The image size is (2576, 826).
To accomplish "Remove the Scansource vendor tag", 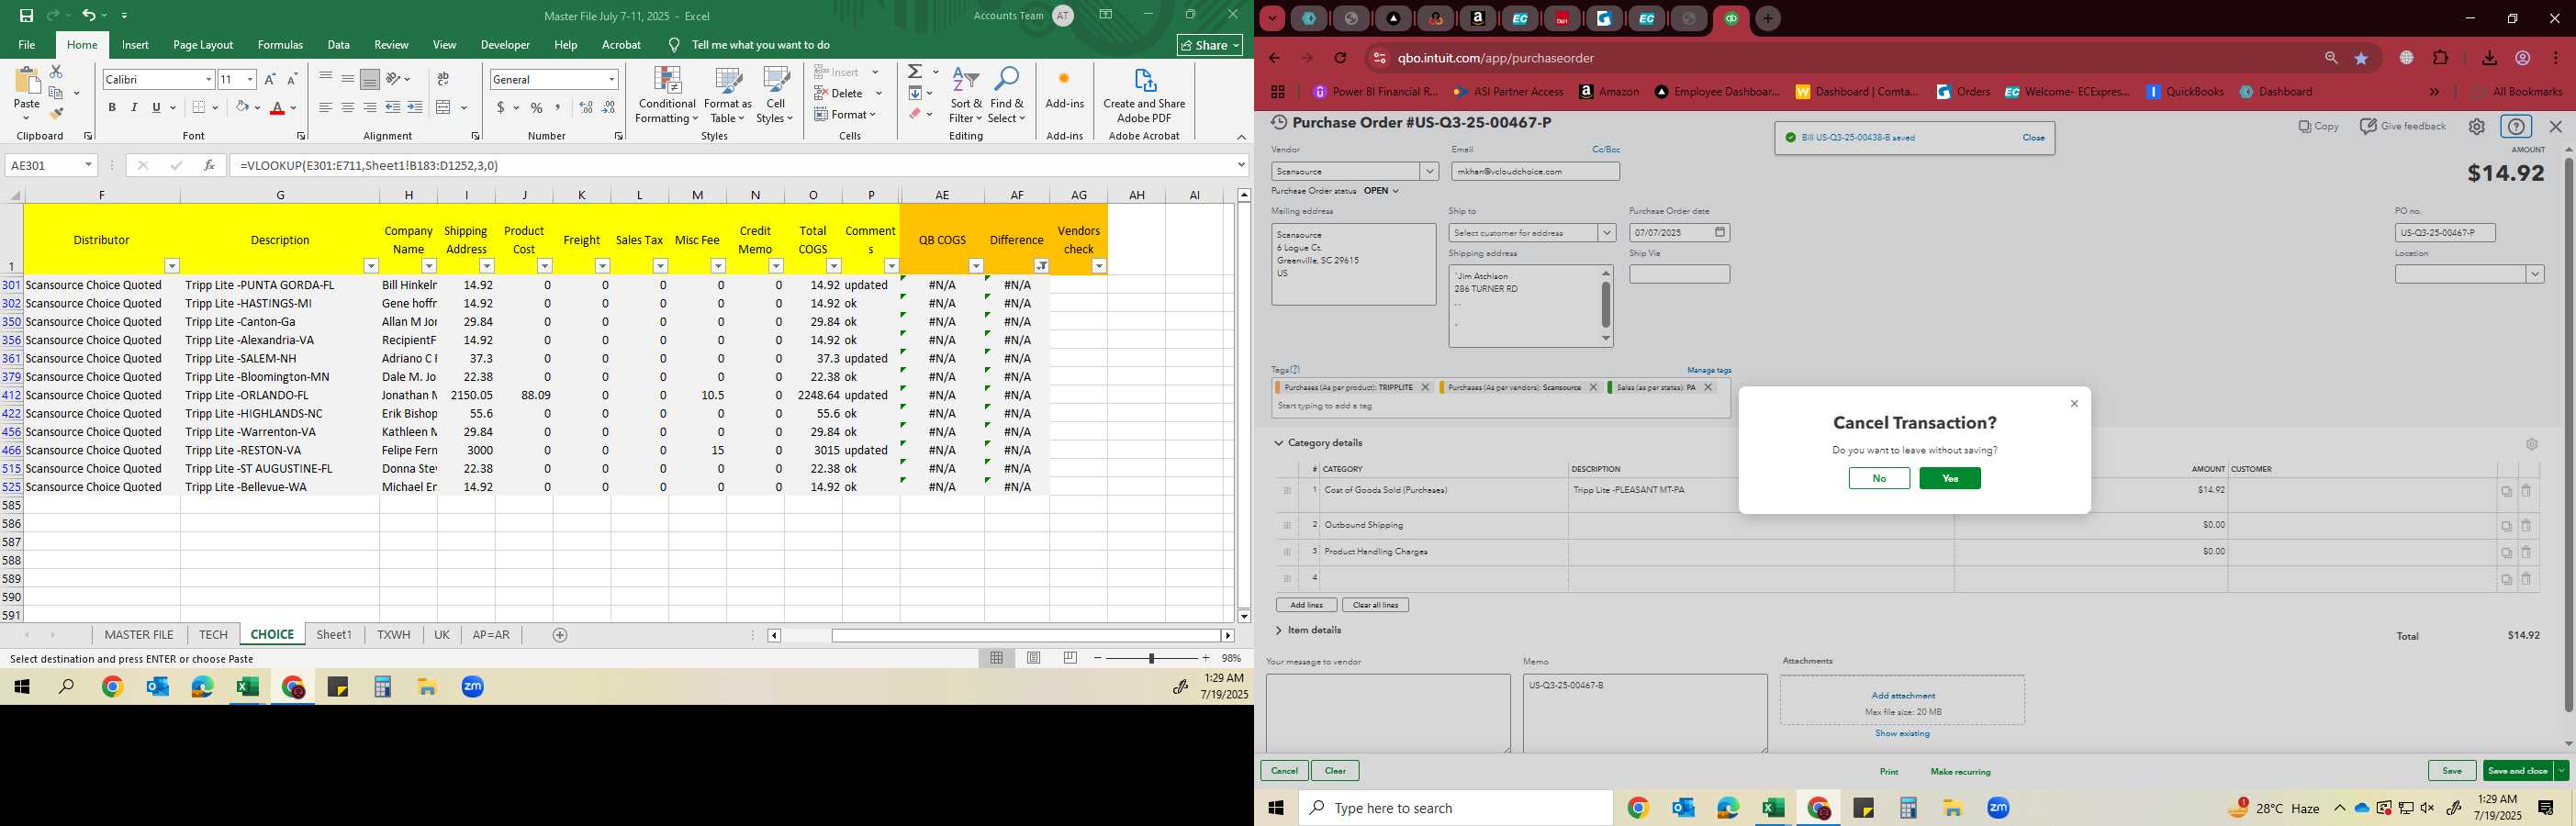I will pyautogui.click(x=1593, y=387).
